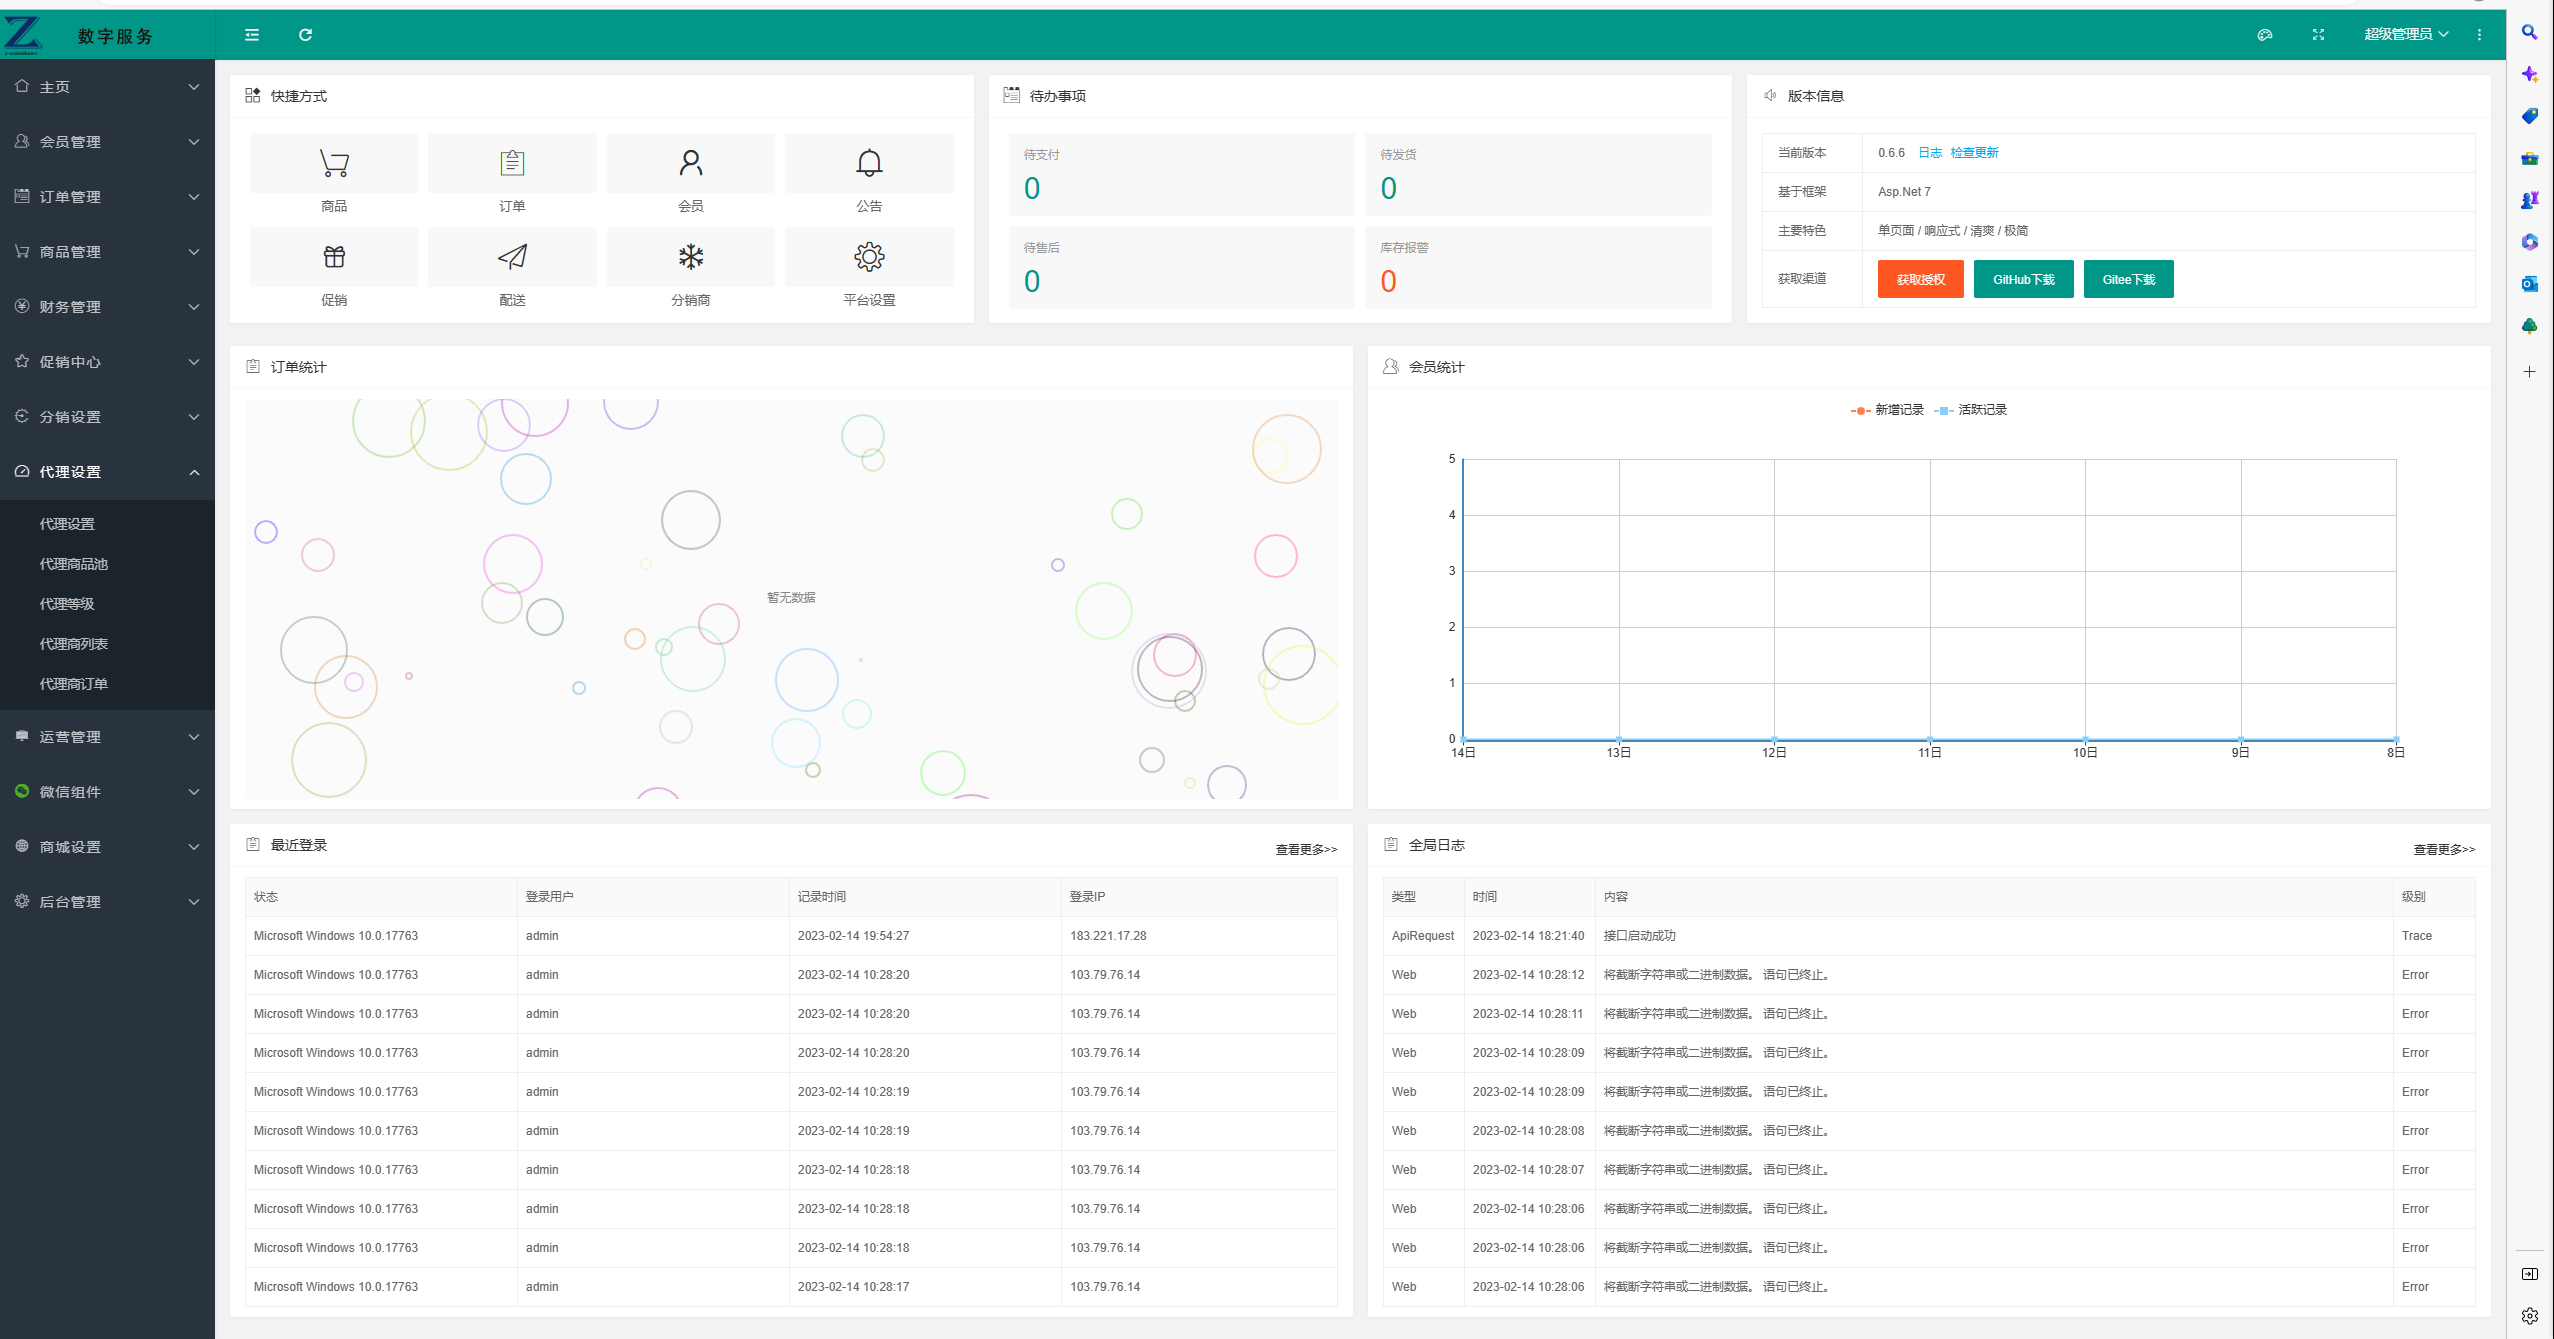Open the 待支付 count card

click(x=1181, y=175)
